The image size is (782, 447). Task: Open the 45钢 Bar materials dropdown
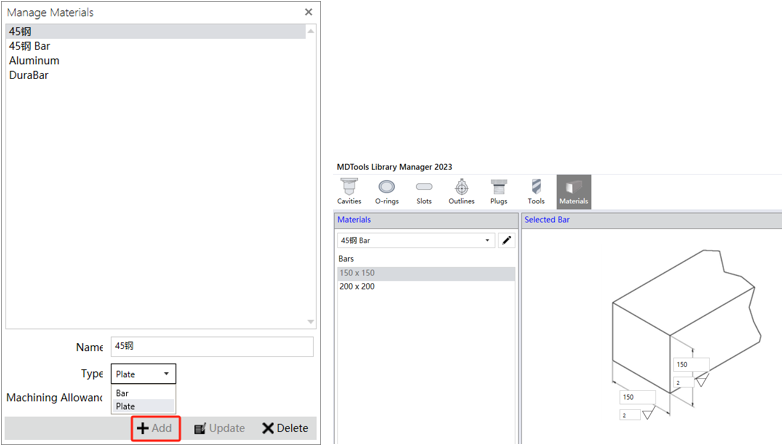(x=415, y=240)
